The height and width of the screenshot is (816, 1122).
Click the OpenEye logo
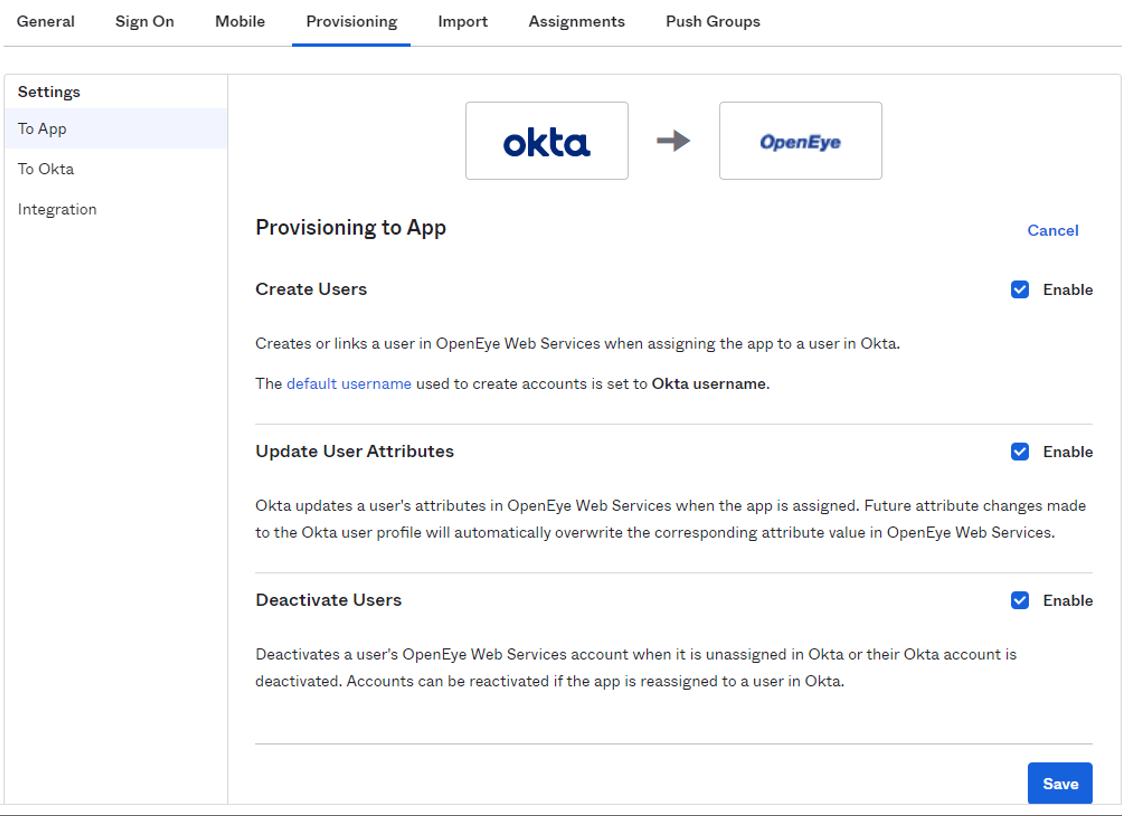coord(800,141)
